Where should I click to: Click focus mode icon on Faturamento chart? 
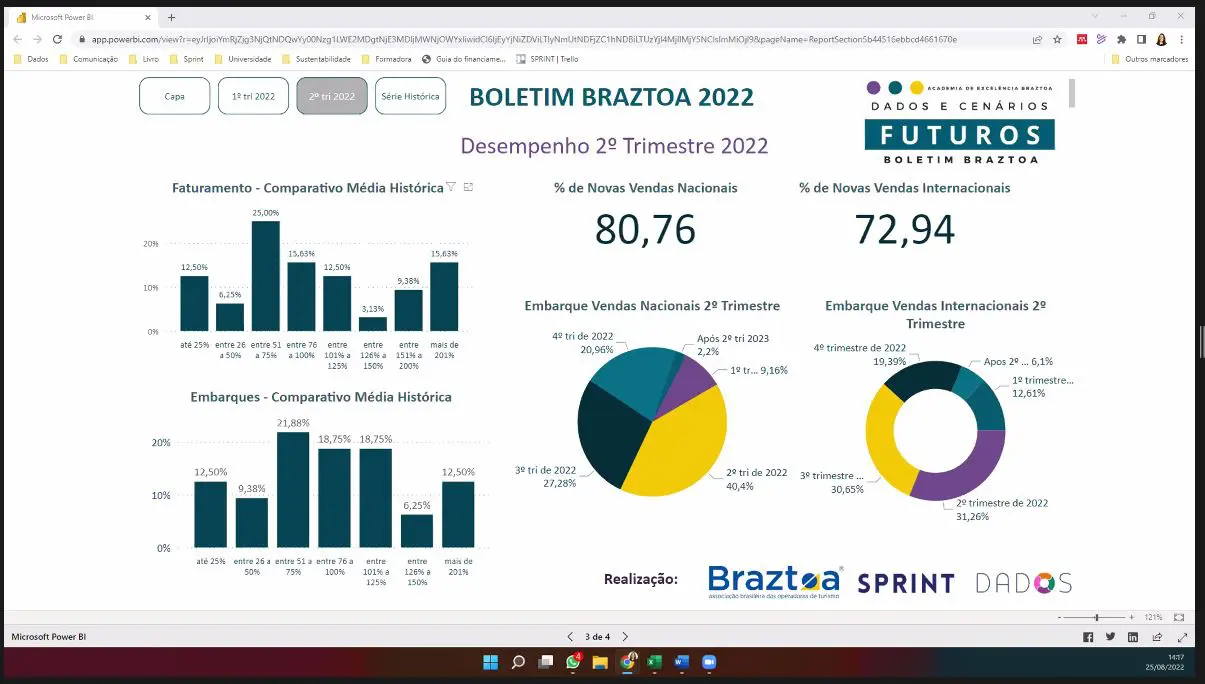468,187
